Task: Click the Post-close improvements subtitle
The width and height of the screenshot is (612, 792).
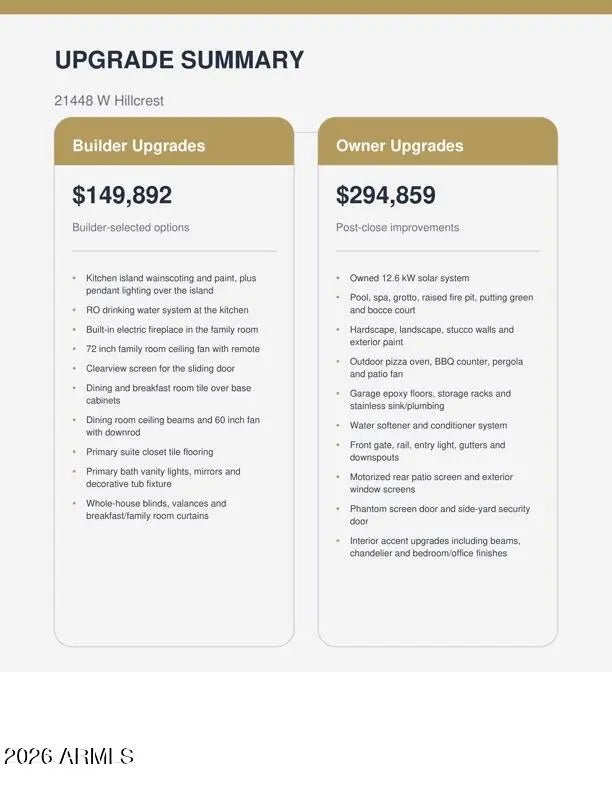Action: click(397, 228)
